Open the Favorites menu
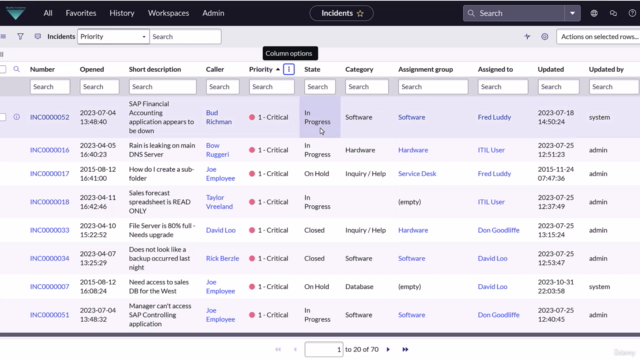Viewport: 640px width, 360px height. pyautogui.click(x=81, y=13)
